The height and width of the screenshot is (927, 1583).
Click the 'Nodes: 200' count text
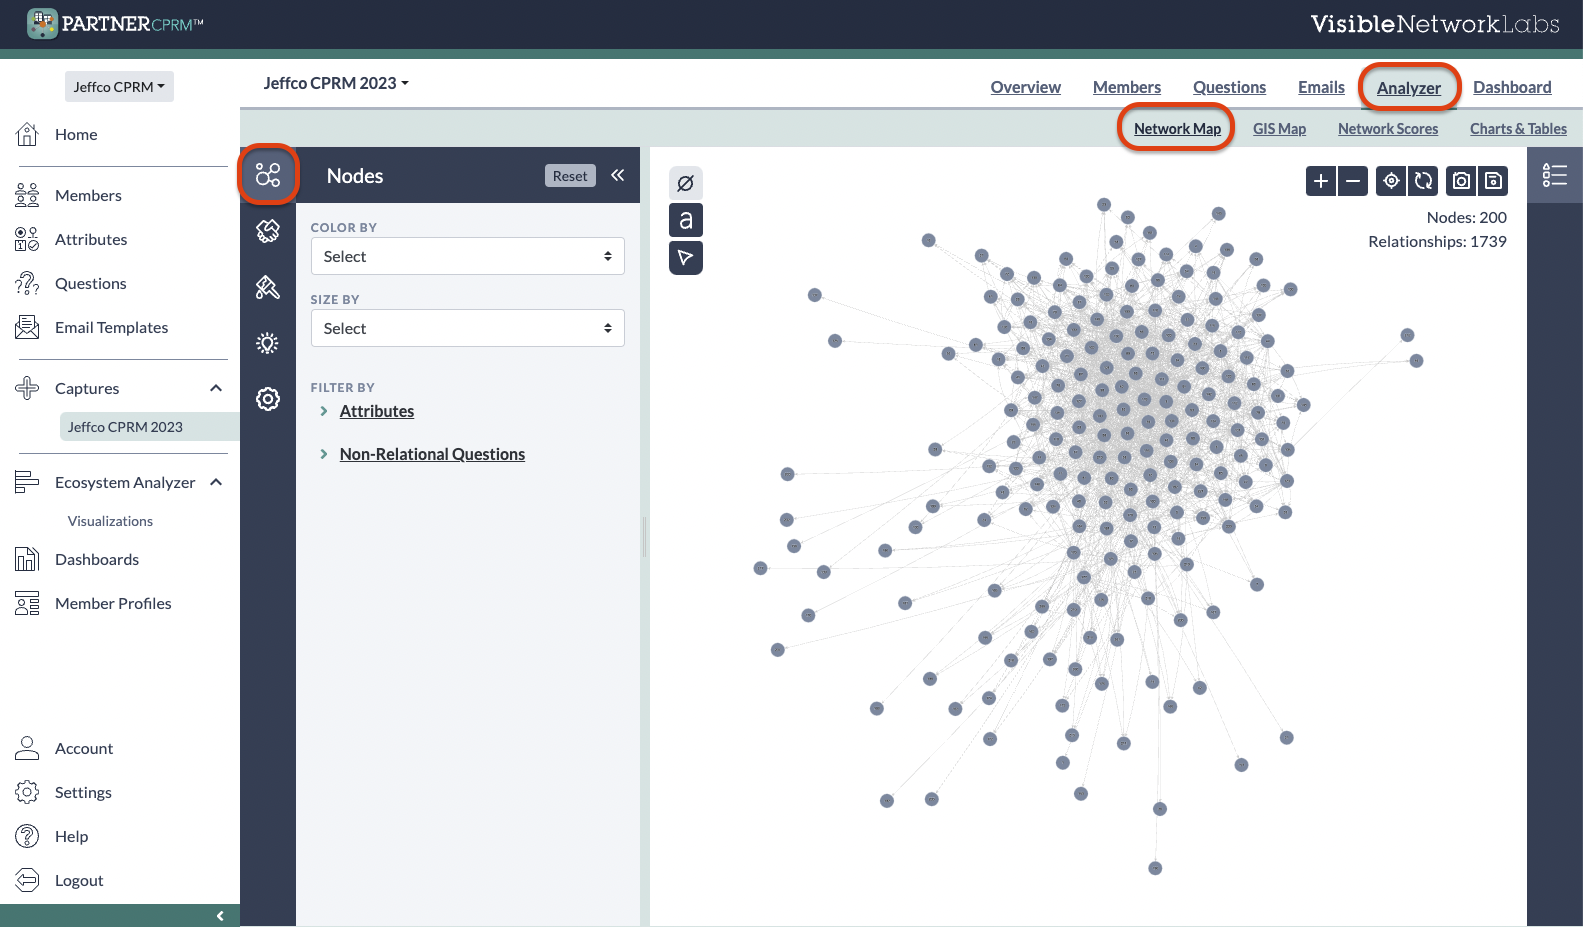click(1466, 217)
